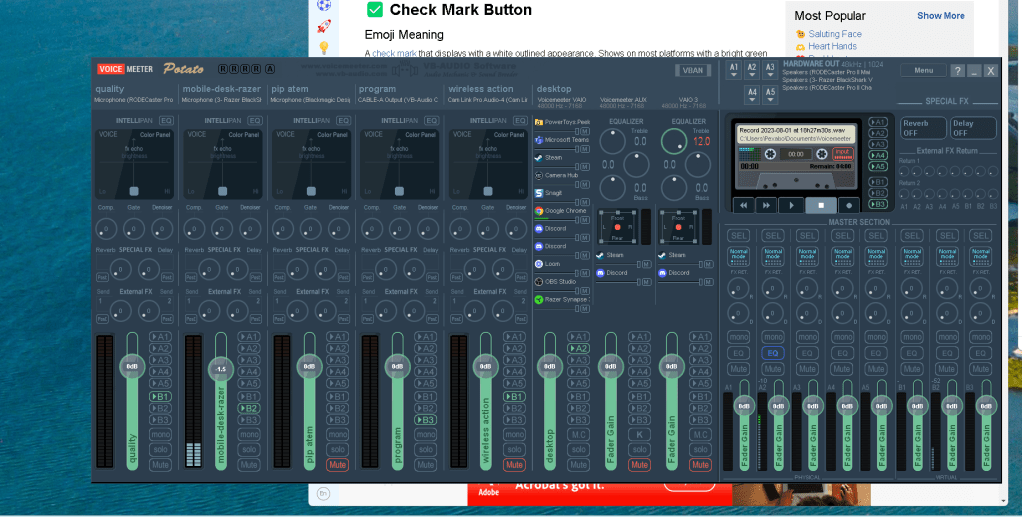The width and height of the screenshot is (1022, 517).
Task: Toggle the cassette A4 output routing
Action: (878, 155)
